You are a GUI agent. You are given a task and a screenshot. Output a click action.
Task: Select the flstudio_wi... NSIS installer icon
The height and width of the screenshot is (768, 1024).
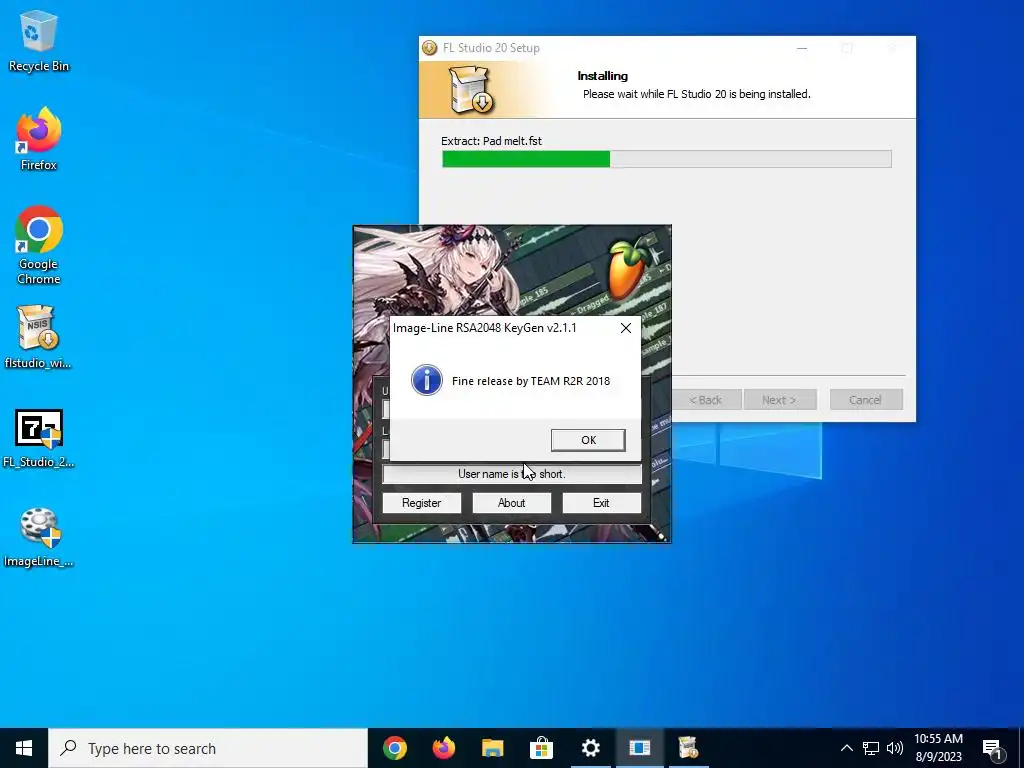tap(39, 337)
